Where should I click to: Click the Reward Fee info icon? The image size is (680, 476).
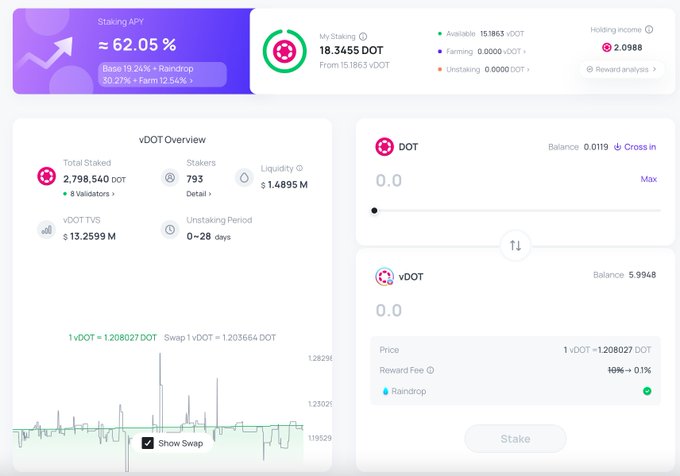point(430,370)
